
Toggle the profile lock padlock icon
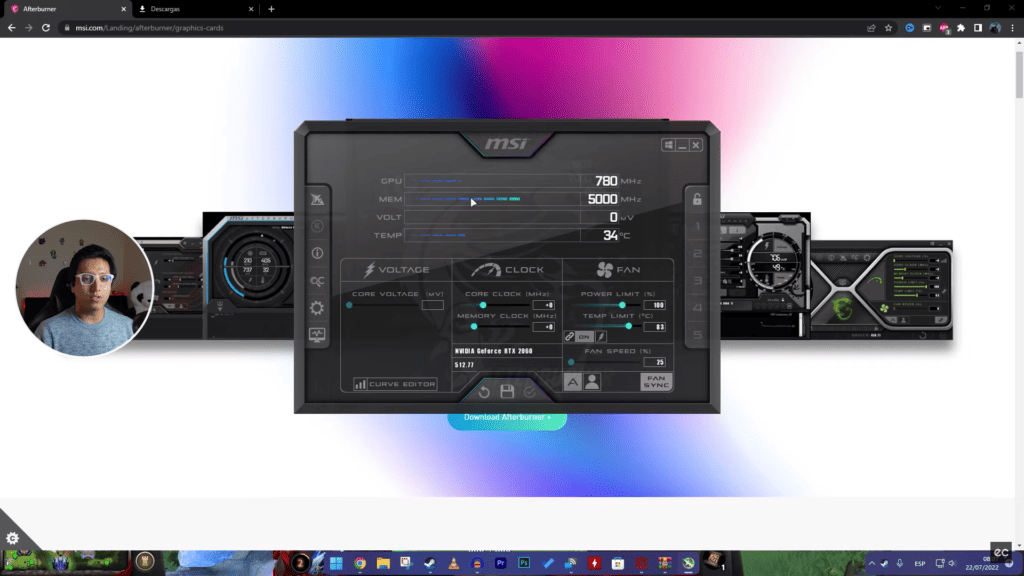(697, 199)
